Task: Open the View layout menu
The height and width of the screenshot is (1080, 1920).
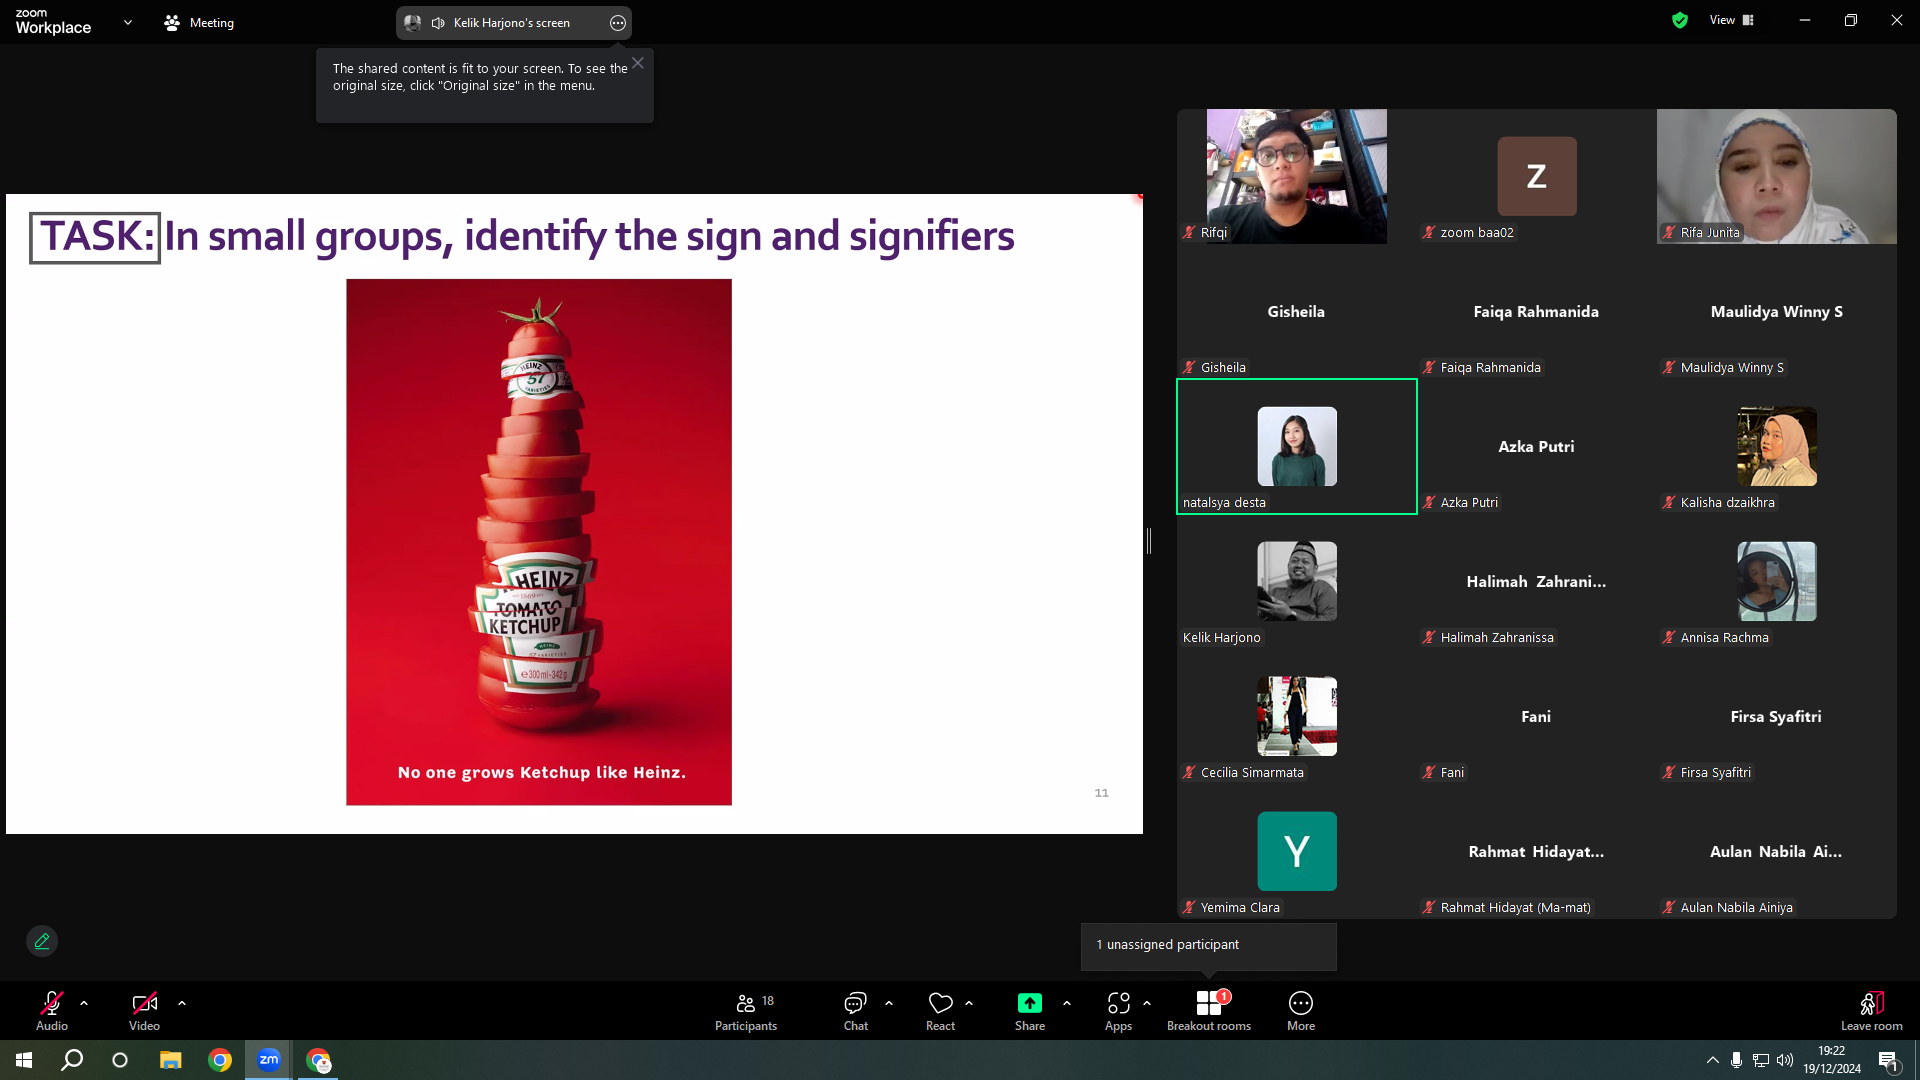Action: click(1732, 20)
